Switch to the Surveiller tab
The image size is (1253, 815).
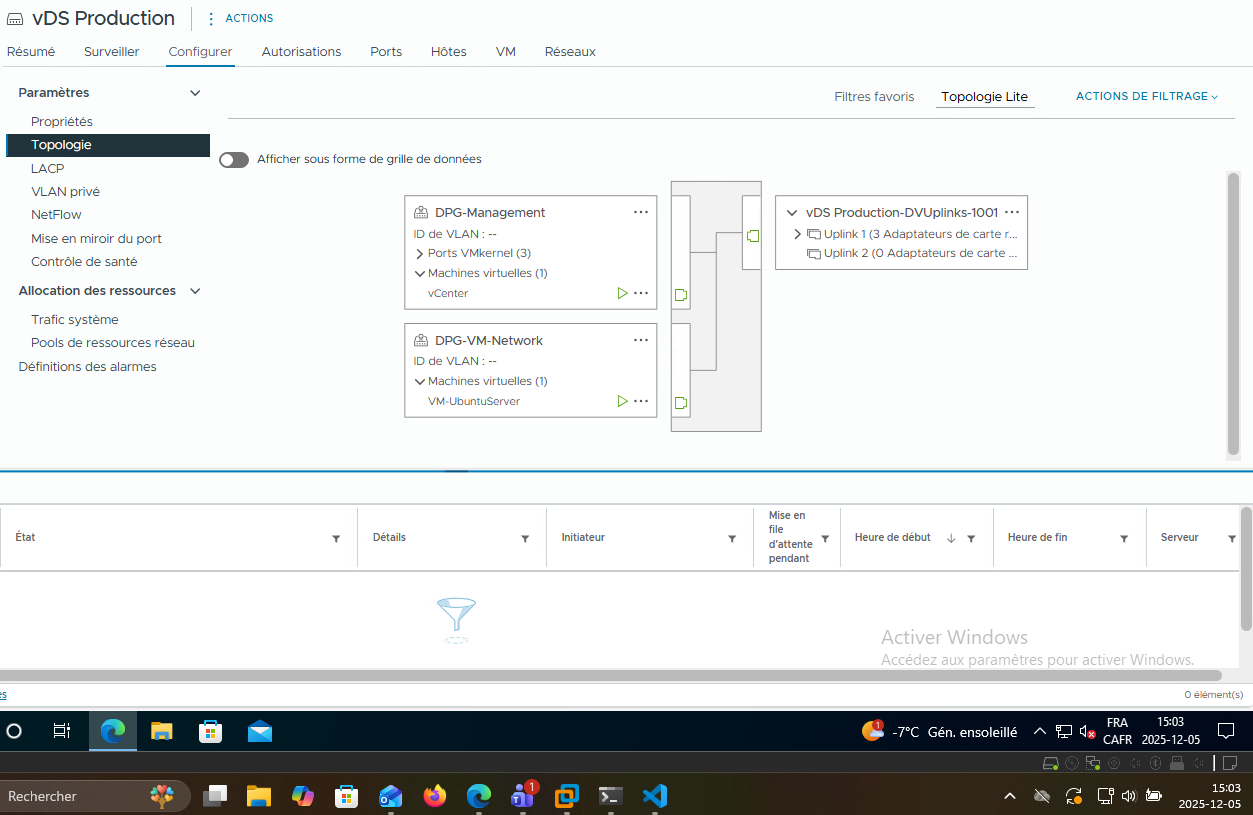111,52
